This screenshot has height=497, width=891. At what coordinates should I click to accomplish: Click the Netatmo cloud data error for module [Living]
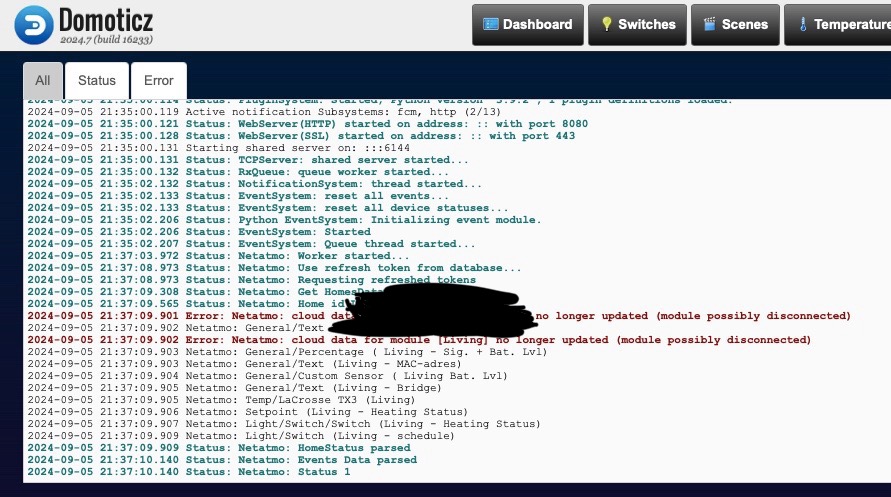[419, 340]
